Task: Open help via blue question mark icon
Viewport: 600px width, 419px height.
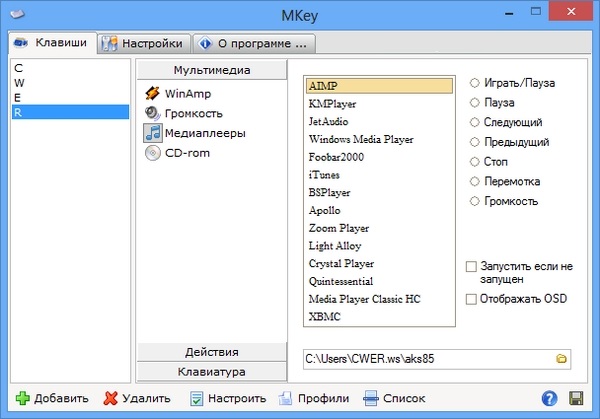Action: click(x=549, y=398)
